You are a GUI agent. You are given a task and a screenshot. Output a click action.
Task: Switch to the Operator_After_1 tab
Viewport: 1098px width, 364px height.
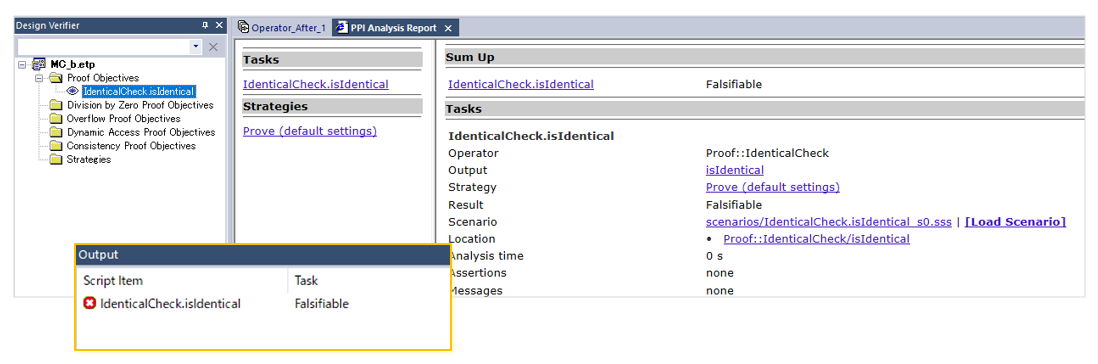click(282, 28)
